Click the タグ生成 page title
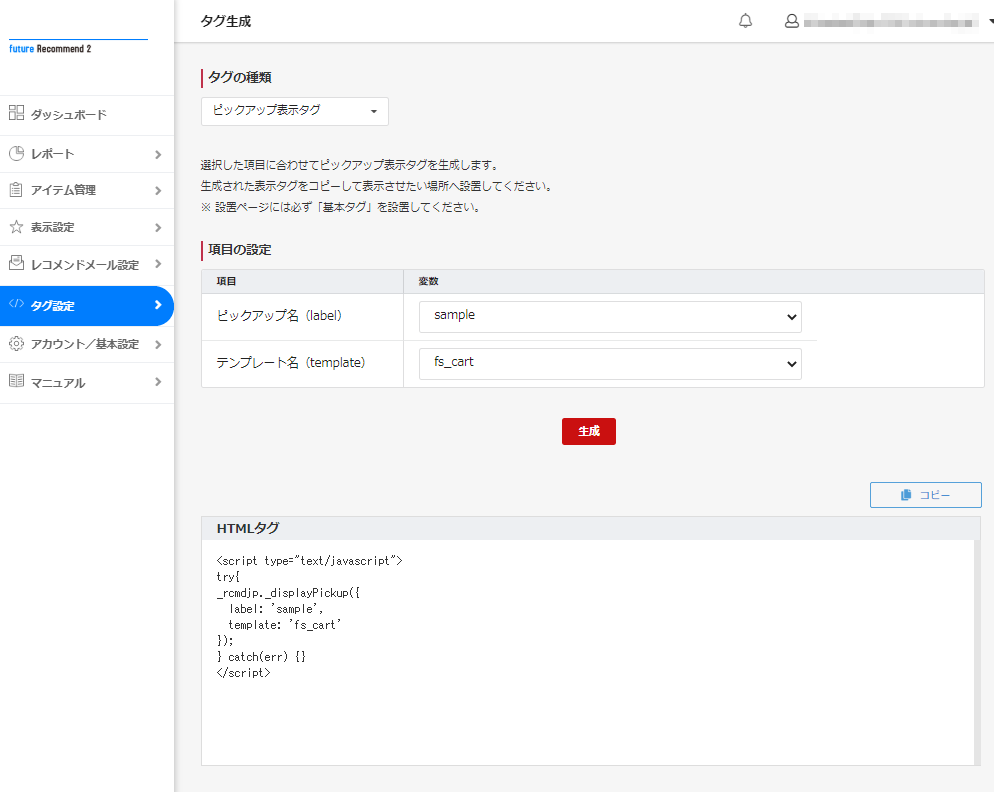Viewport: 994px width, 792px height. (x=226, y=21)
